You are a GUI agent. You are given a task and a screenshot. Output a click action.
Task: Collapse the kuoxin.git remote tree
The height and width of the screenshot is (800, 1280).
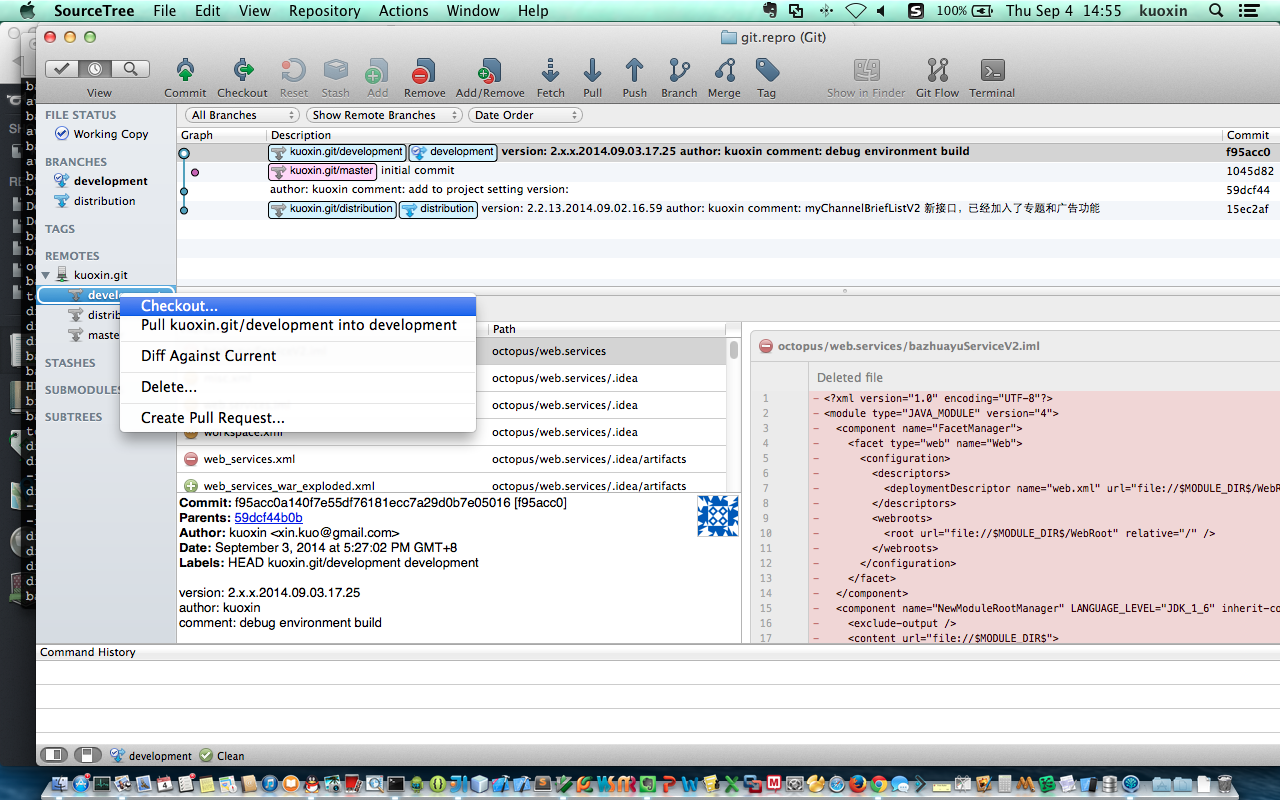point(45,275)
